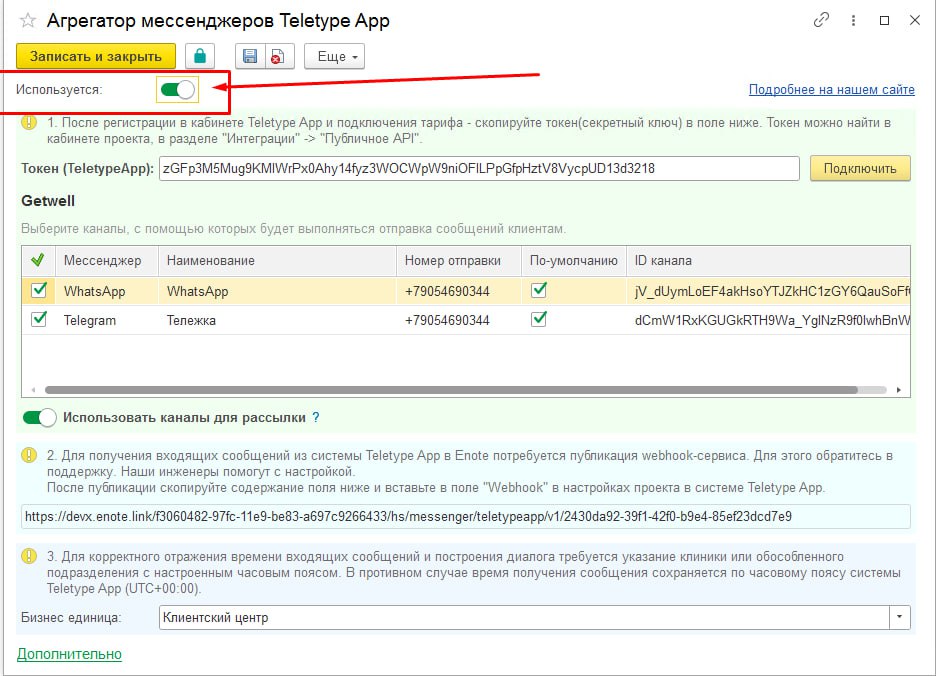Click warning icon beside step 1 text
Viewport: 936px width, 676px height.
click(x=29, y=122)
